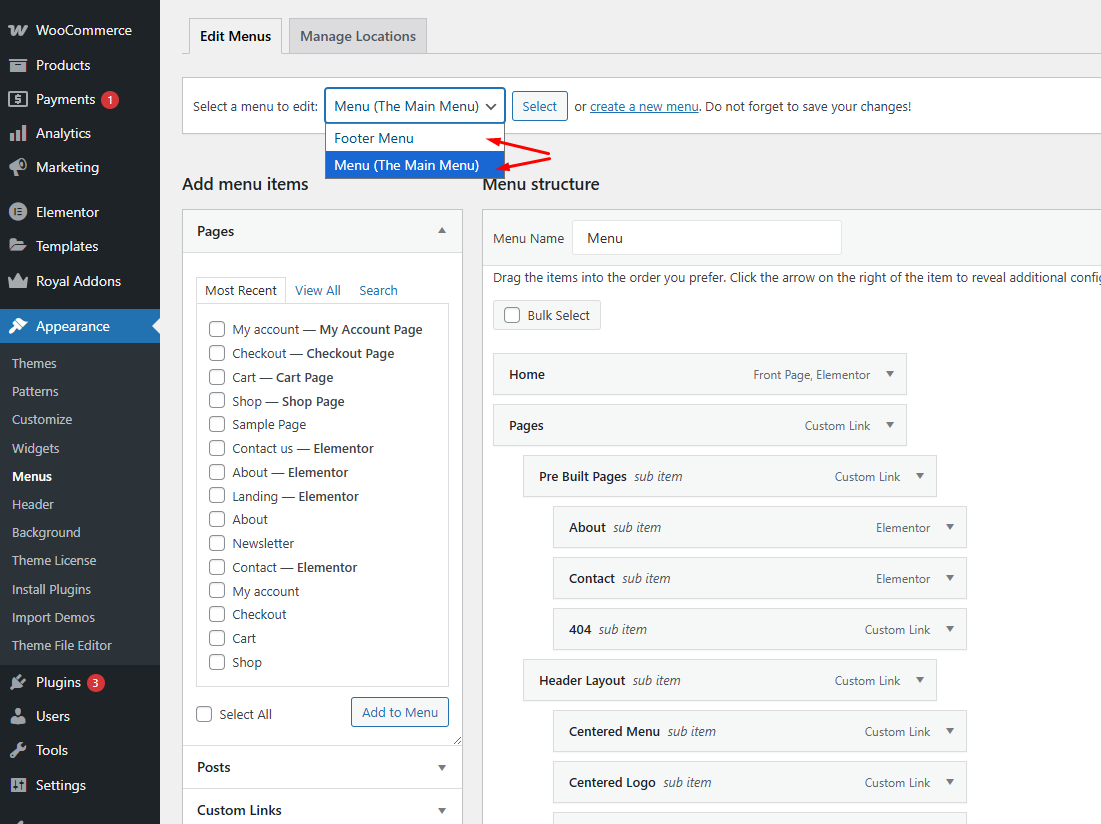Open Patterns under Appearance
Image resolution: width=1101 pixels, height=824 pixels.
[35, 392]
